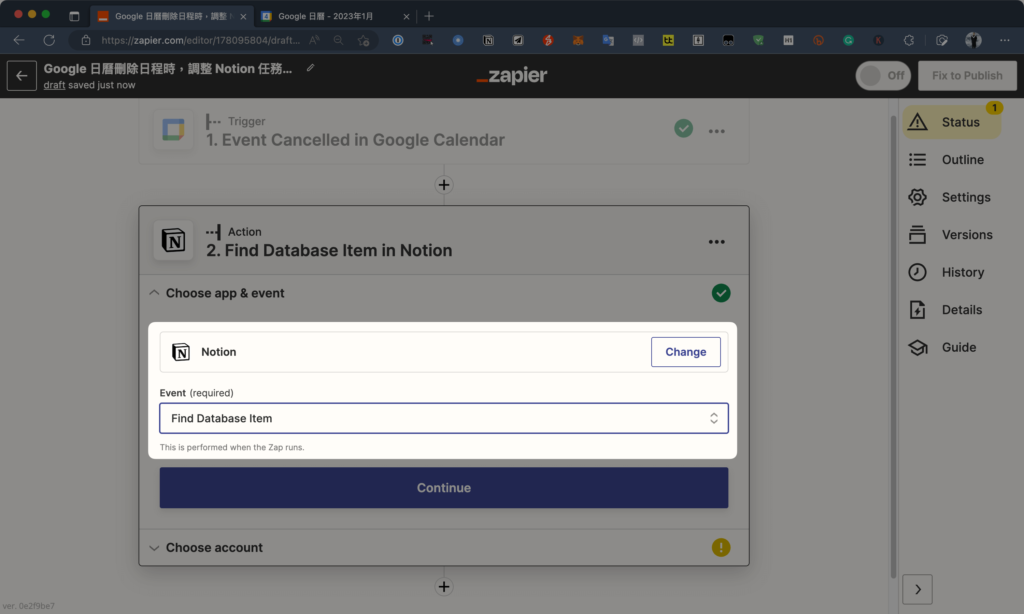Click the Google Calendar trigger app icon

coord(173,130)
